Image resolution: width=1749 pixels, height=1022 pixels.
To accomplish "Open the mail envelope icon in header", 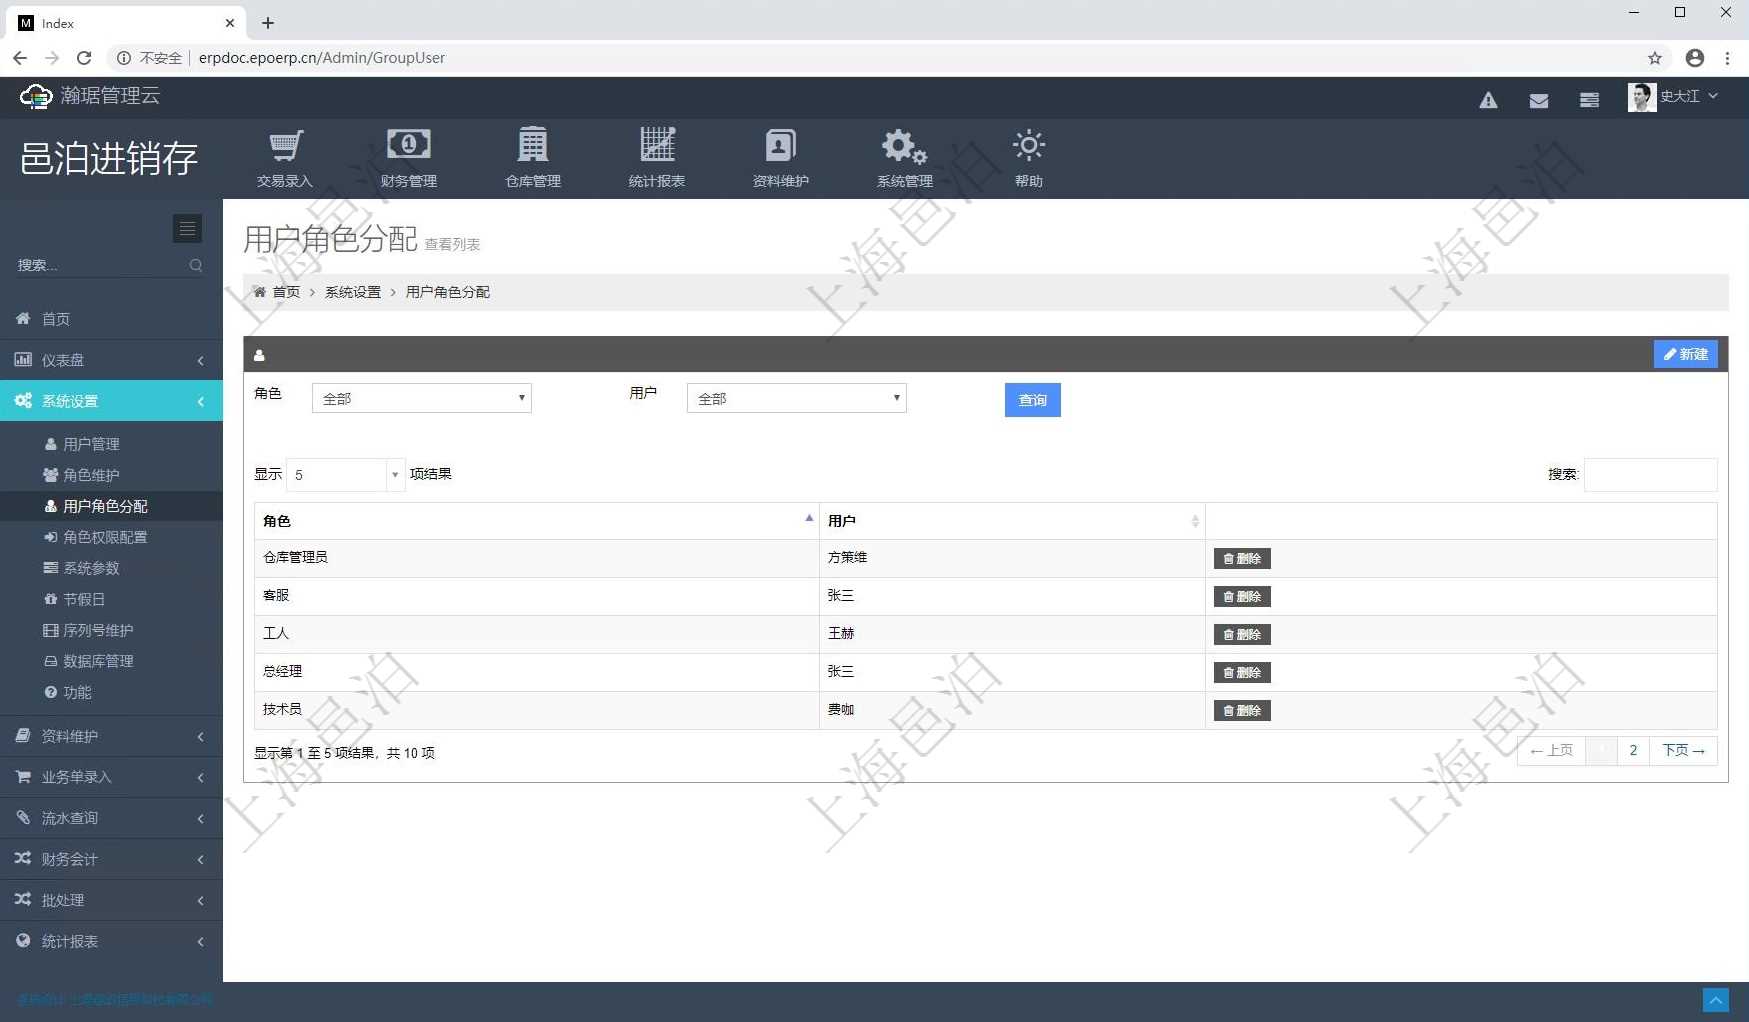I will pos(1539,100).
